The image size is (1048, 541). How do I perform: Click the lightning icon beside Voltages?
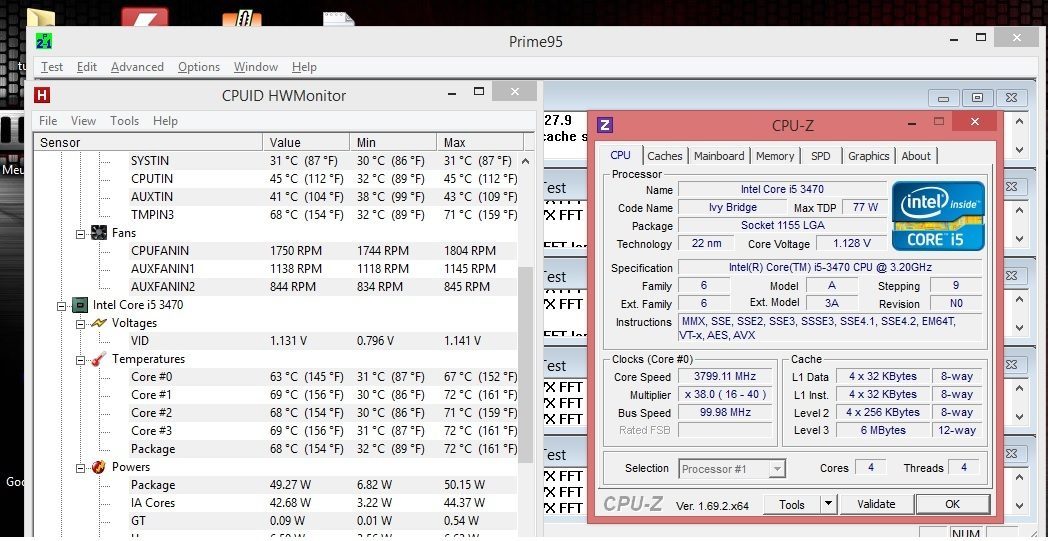(99, 323)
